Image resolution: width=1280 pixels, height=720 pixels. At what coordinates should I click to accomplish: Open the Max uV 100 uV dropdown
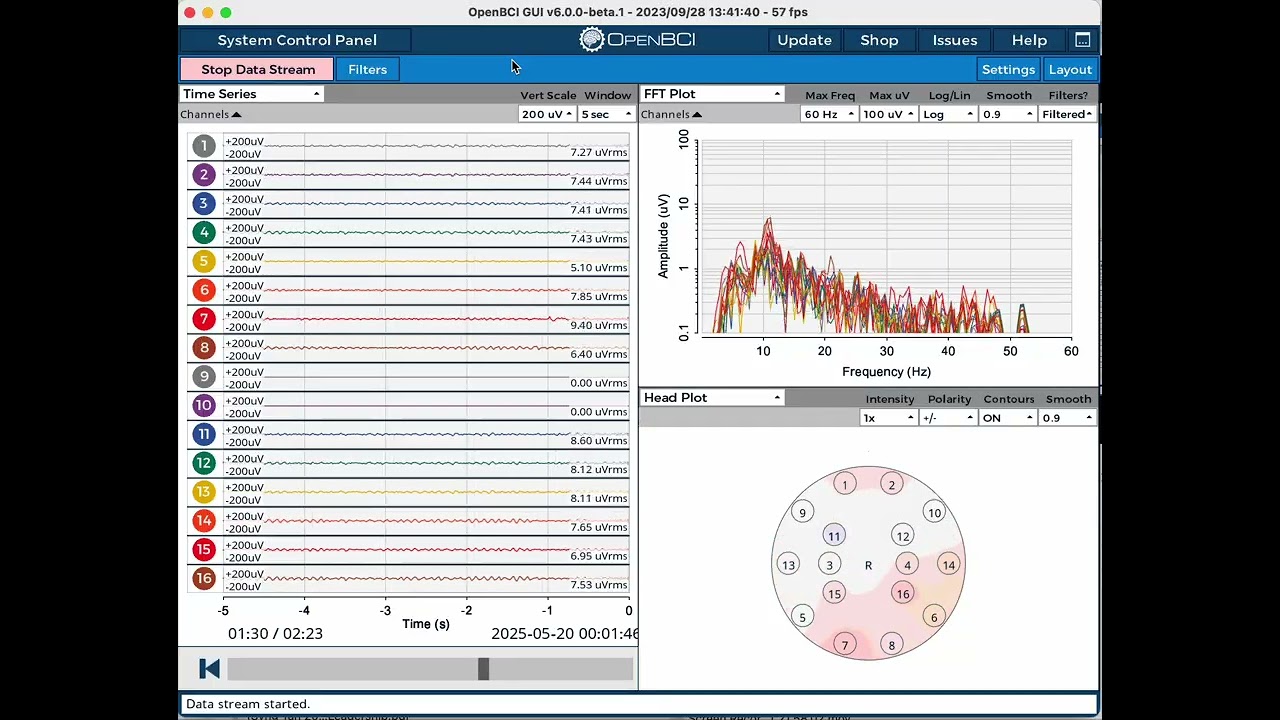point(889,114)
